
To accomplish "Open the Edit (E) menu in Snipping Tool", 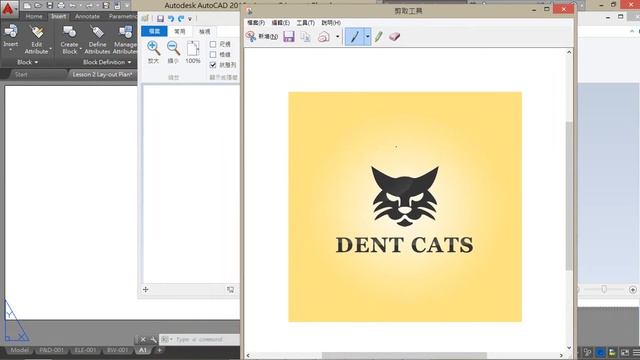I will (280, 23).
